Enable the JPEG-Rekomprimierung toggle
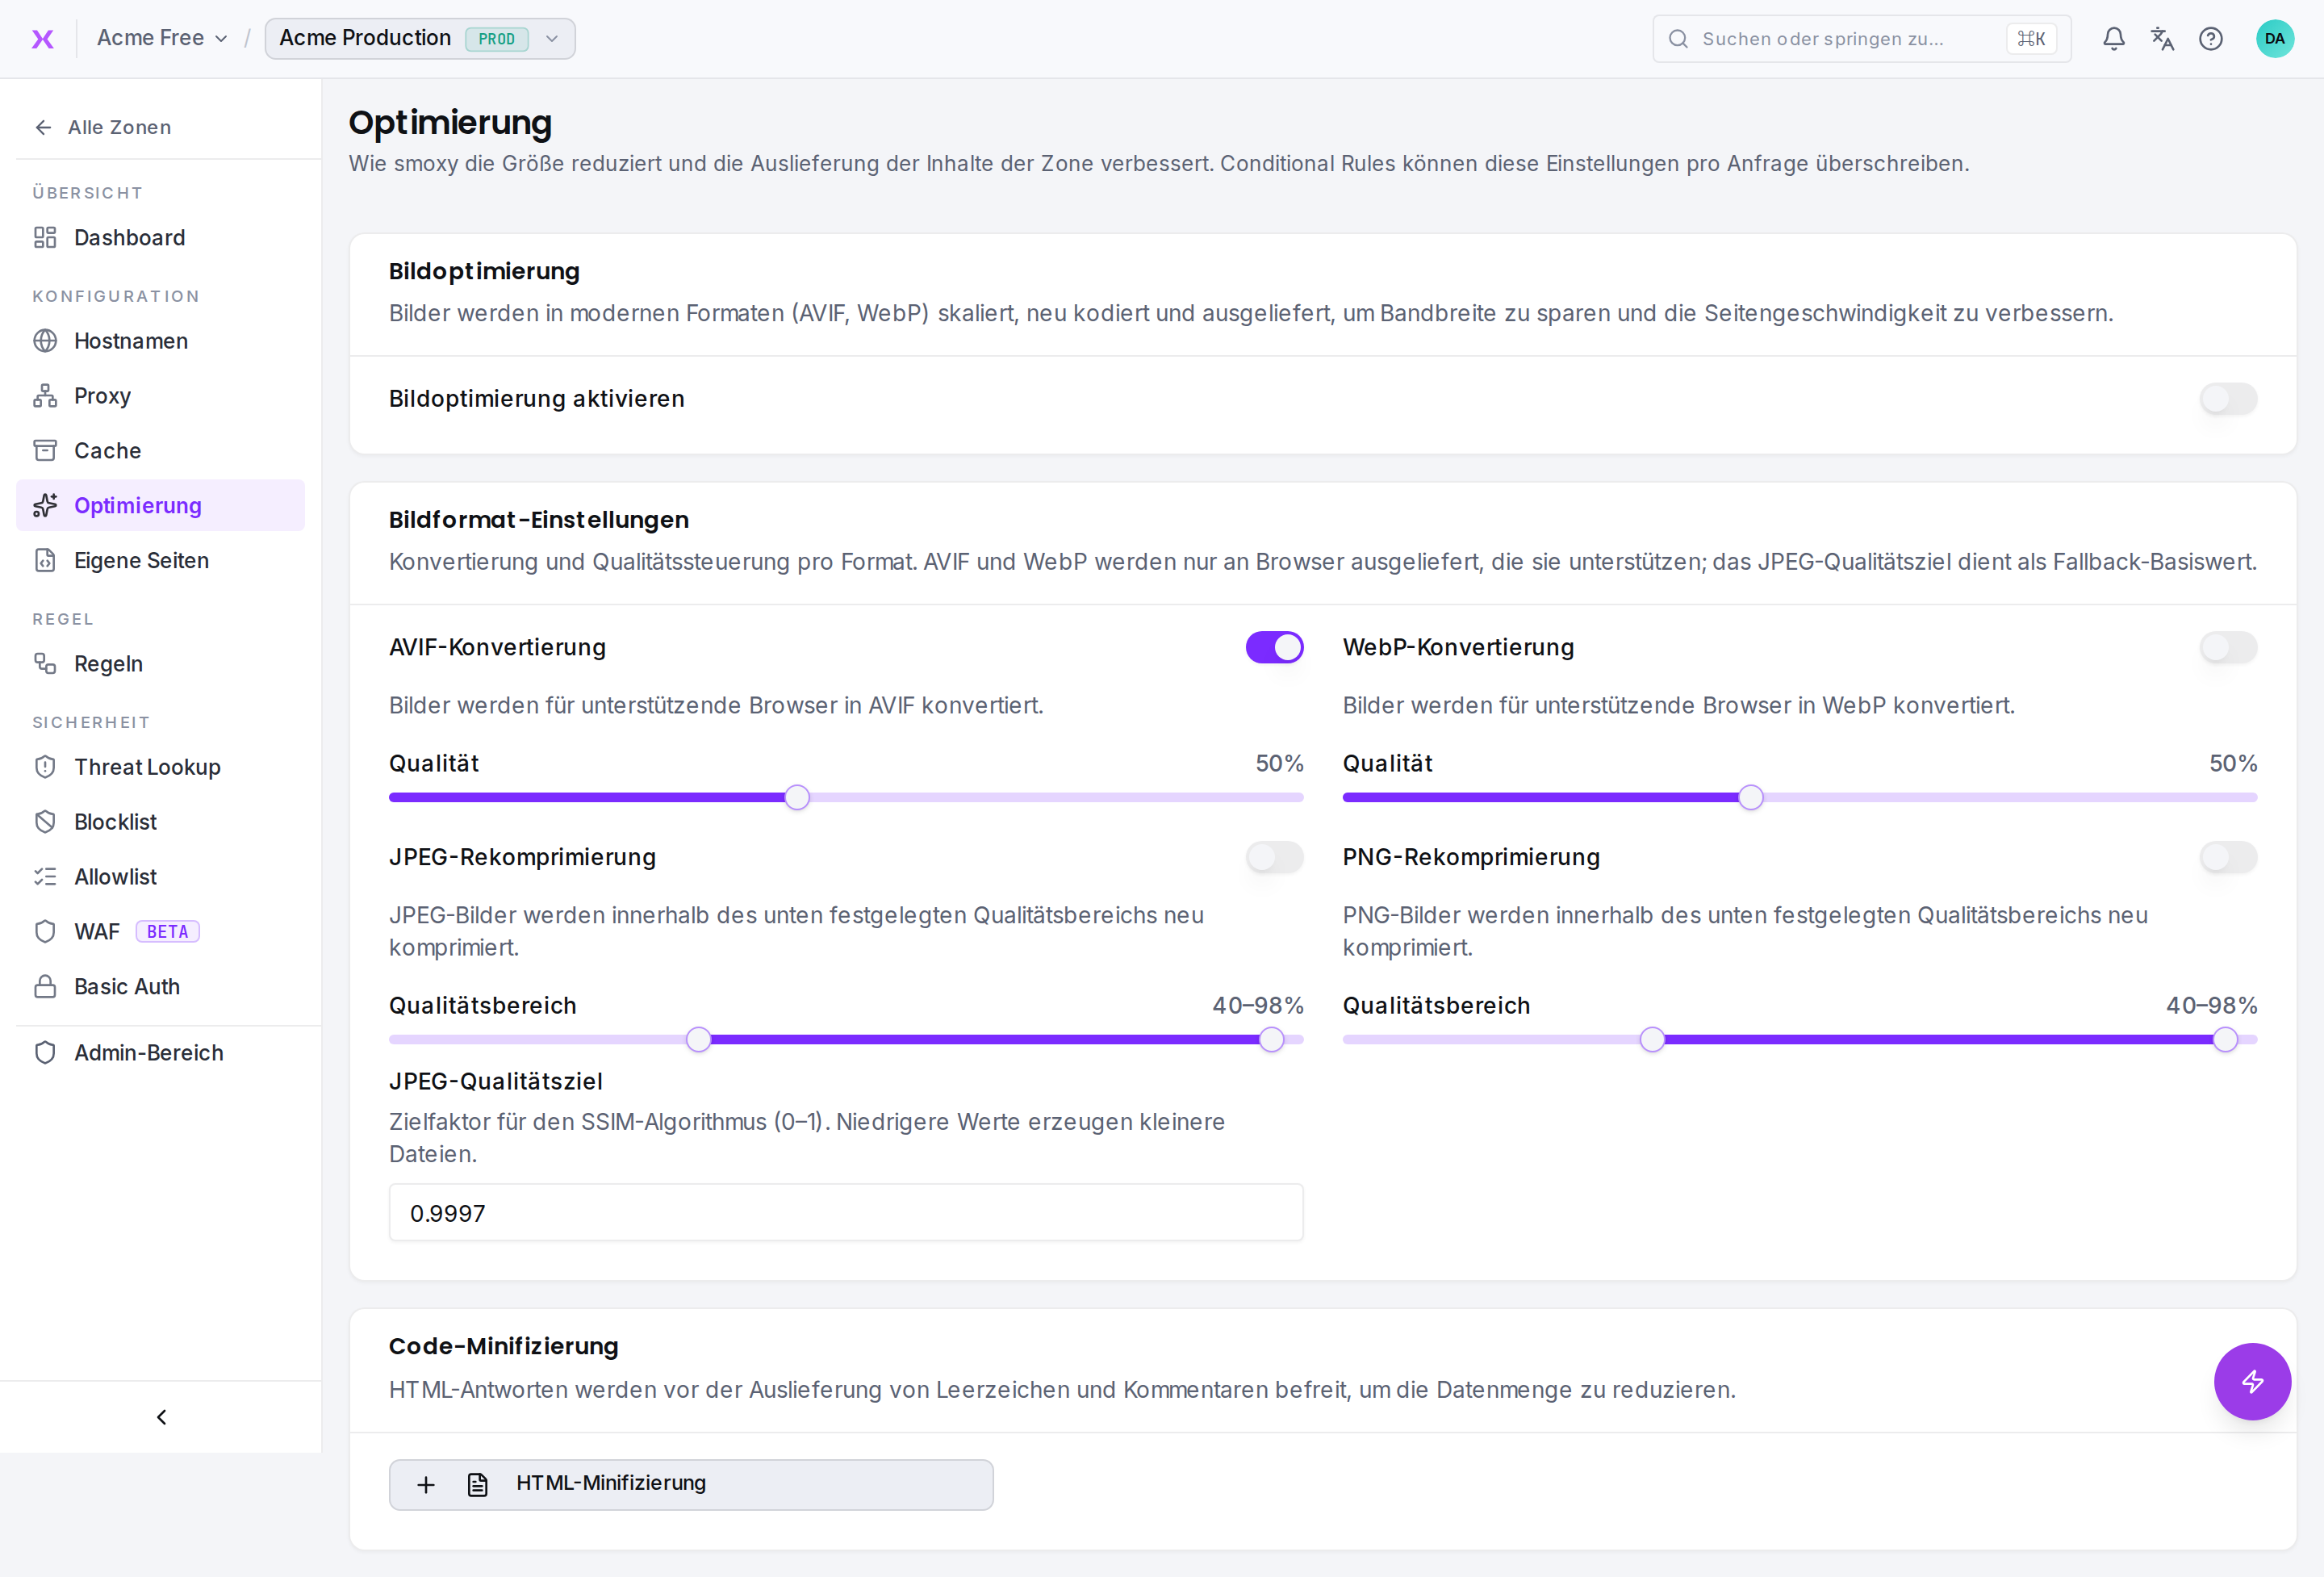Viewport: 2324px width, 1577px height. click(1274, 857)
